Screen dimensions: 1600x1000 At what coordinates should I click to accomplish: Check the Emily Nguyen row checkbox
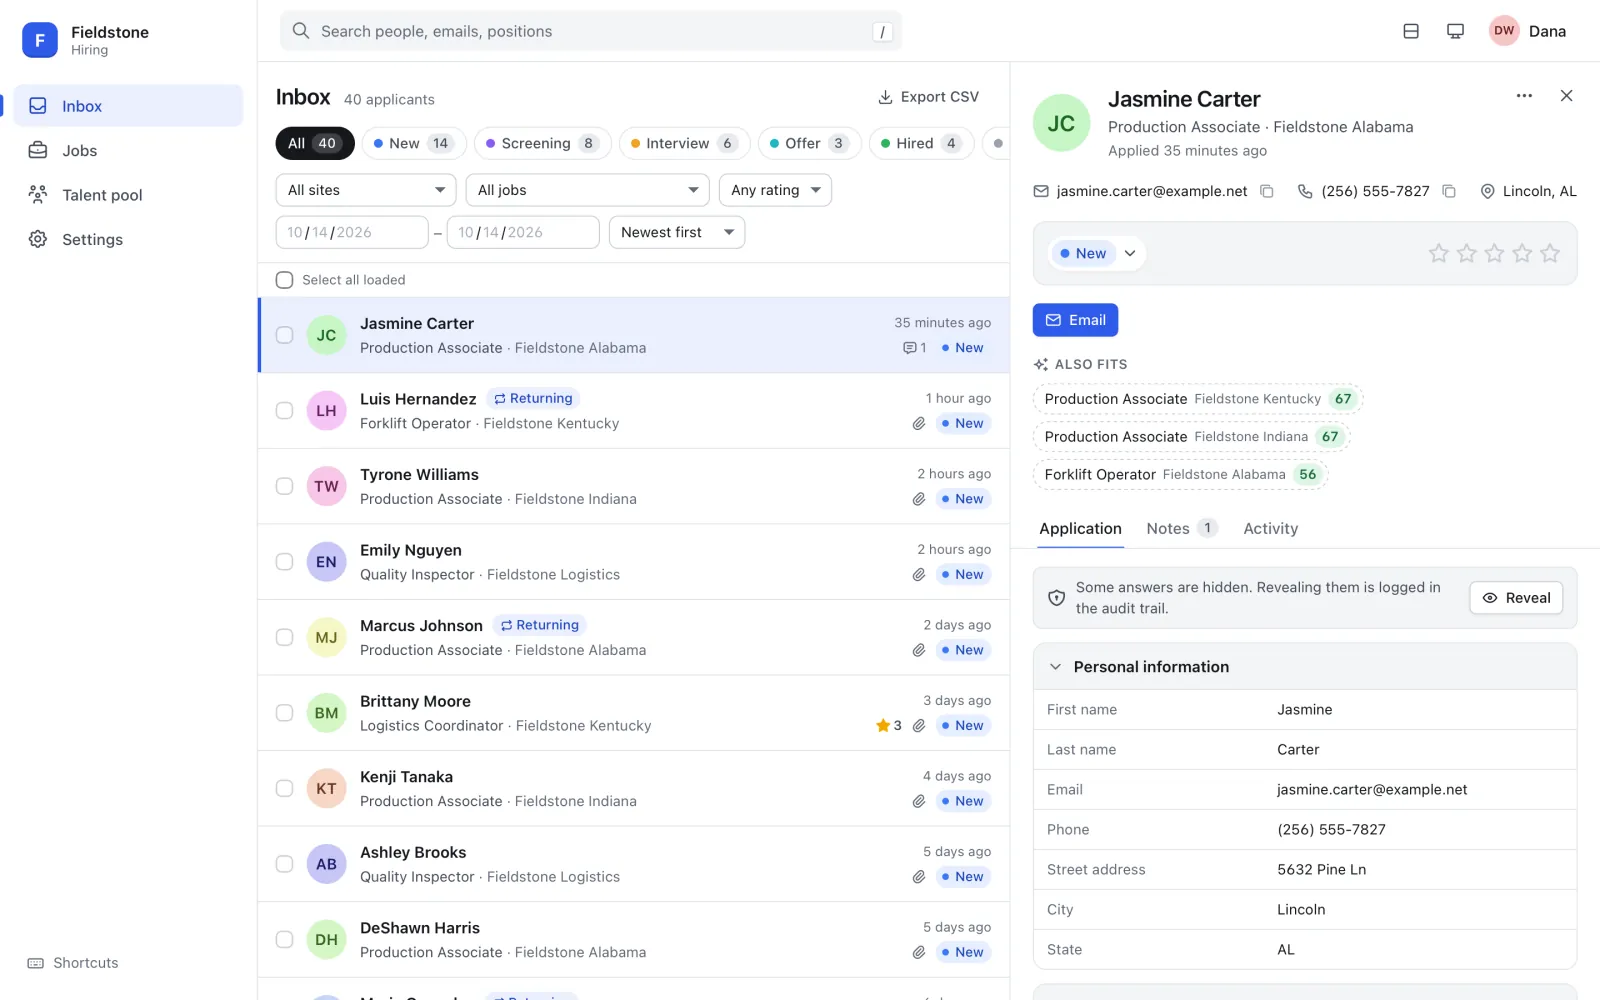tap(284, 562)
